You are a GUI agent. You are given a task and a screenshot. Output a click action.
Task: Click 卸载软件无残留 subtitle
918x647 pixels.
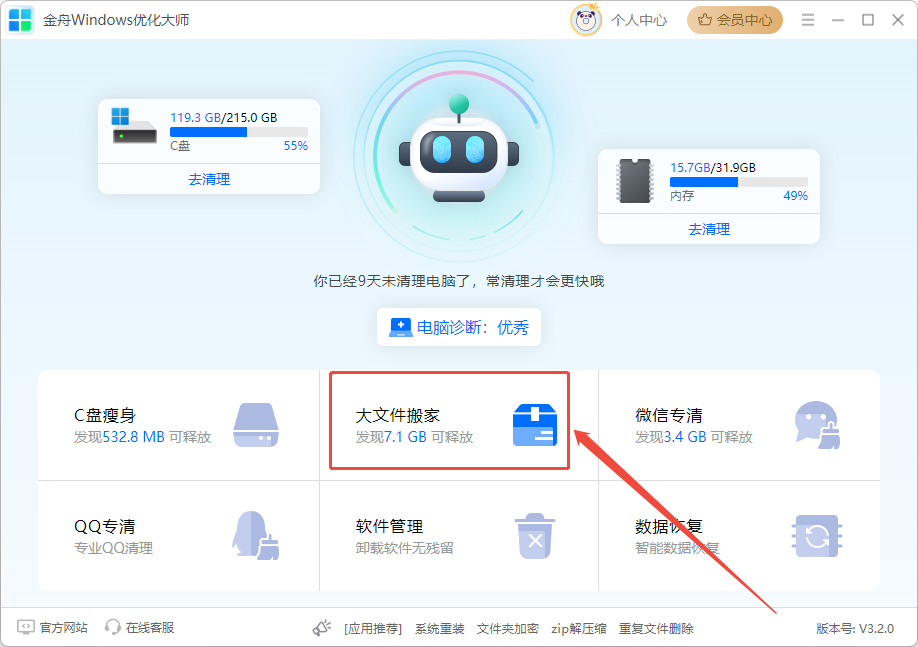tap(405, 548)
